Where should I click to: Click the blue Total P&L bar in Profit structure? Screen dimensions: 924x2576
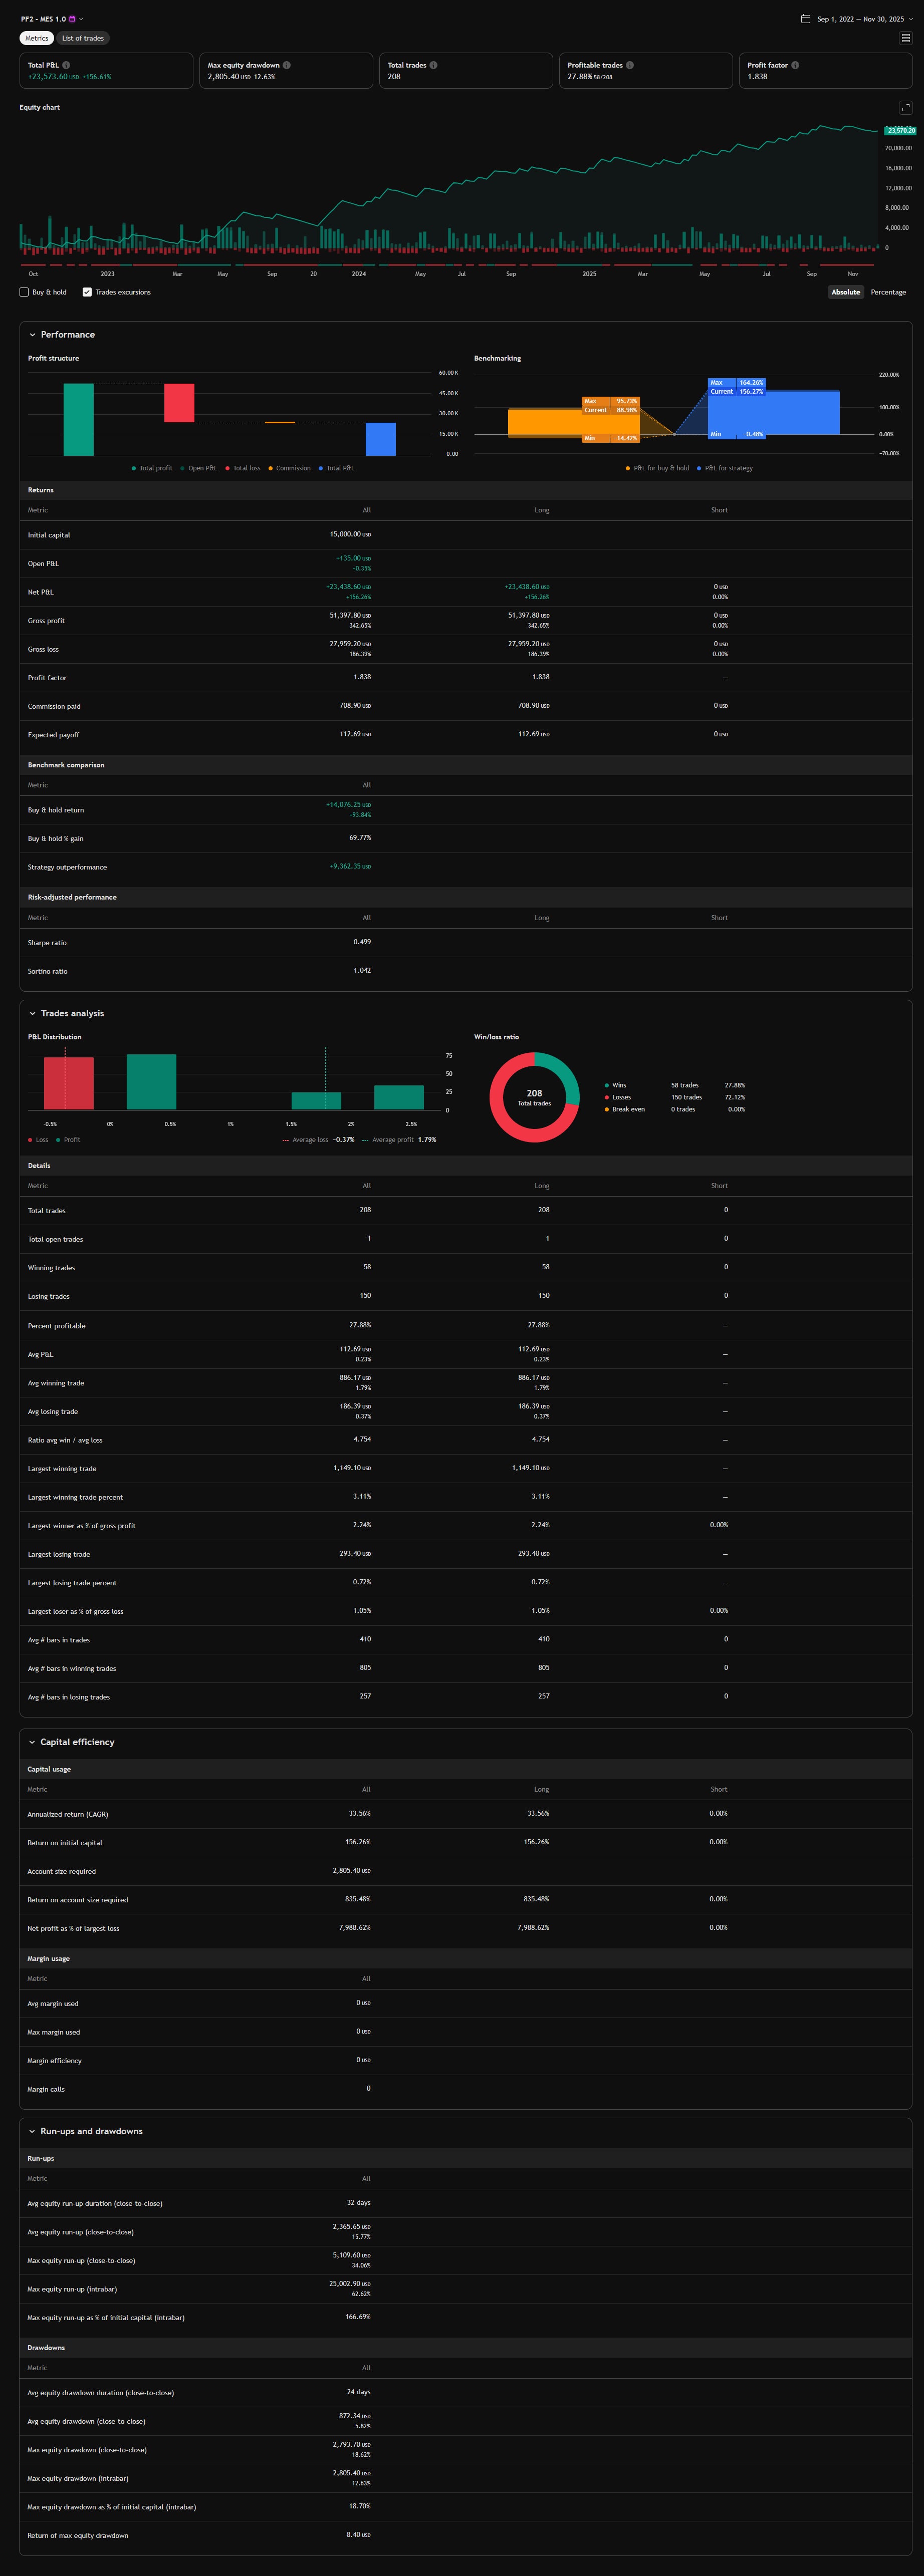click(380, 439)
